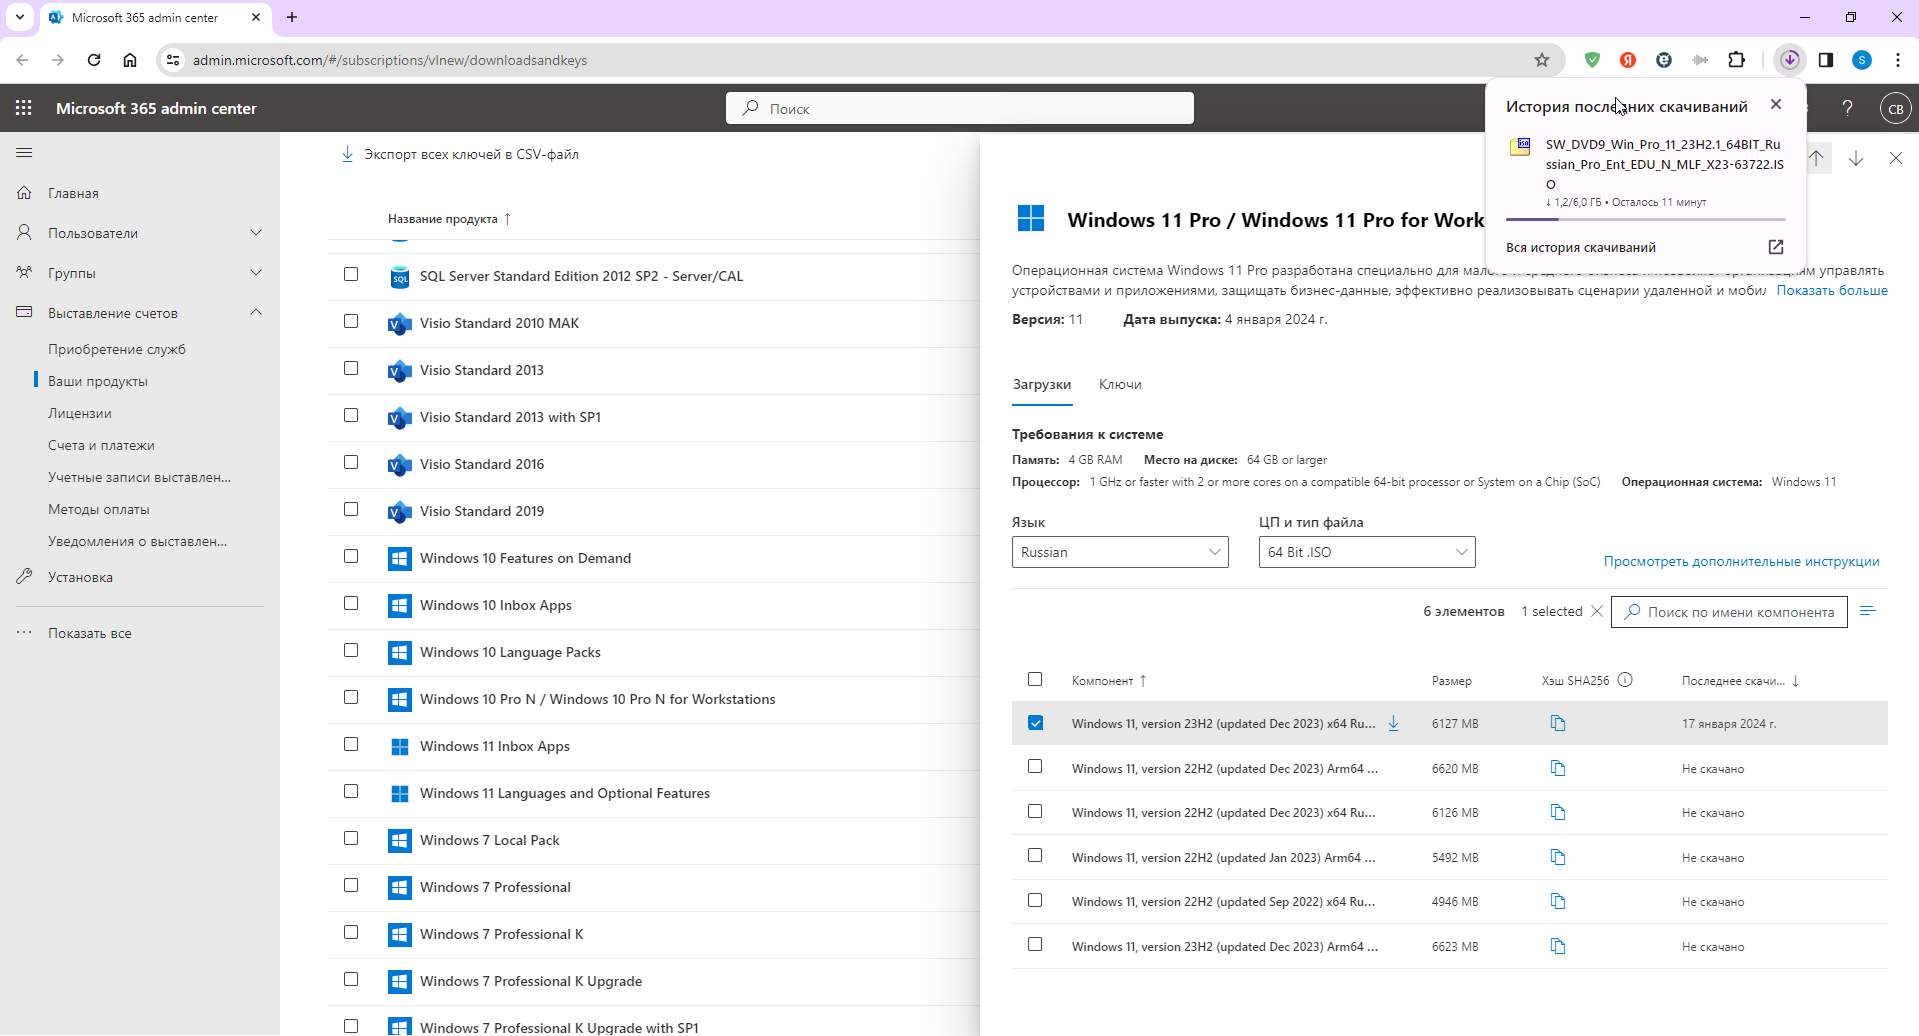Go to next product with down arrow
The height and width of the screenshot is (1036, 1919).
point(1856,158)
